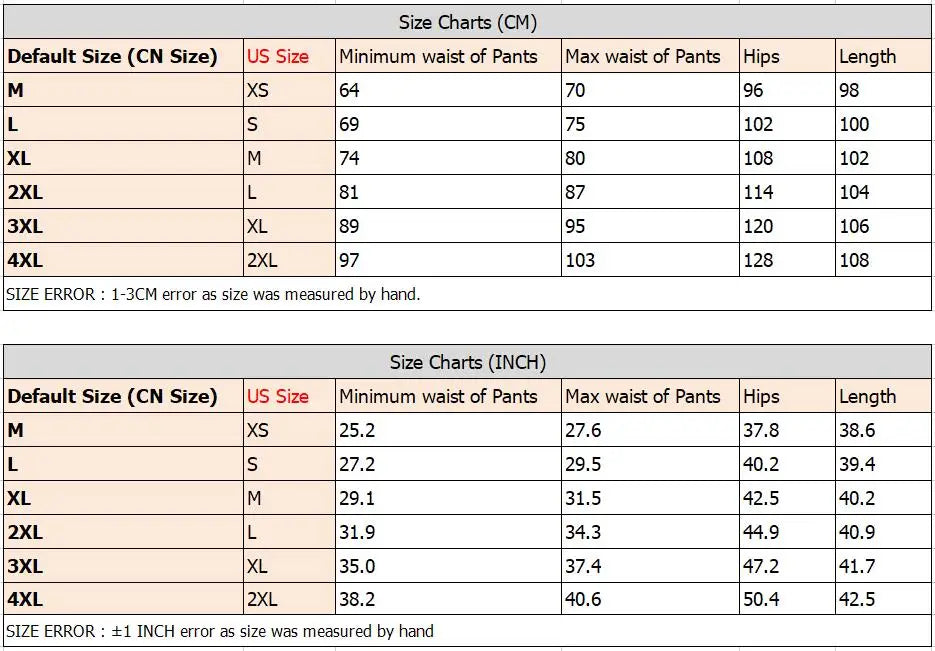Click the '±1 INCH error' size note row

pyautogui.click(x=219, y=631)
